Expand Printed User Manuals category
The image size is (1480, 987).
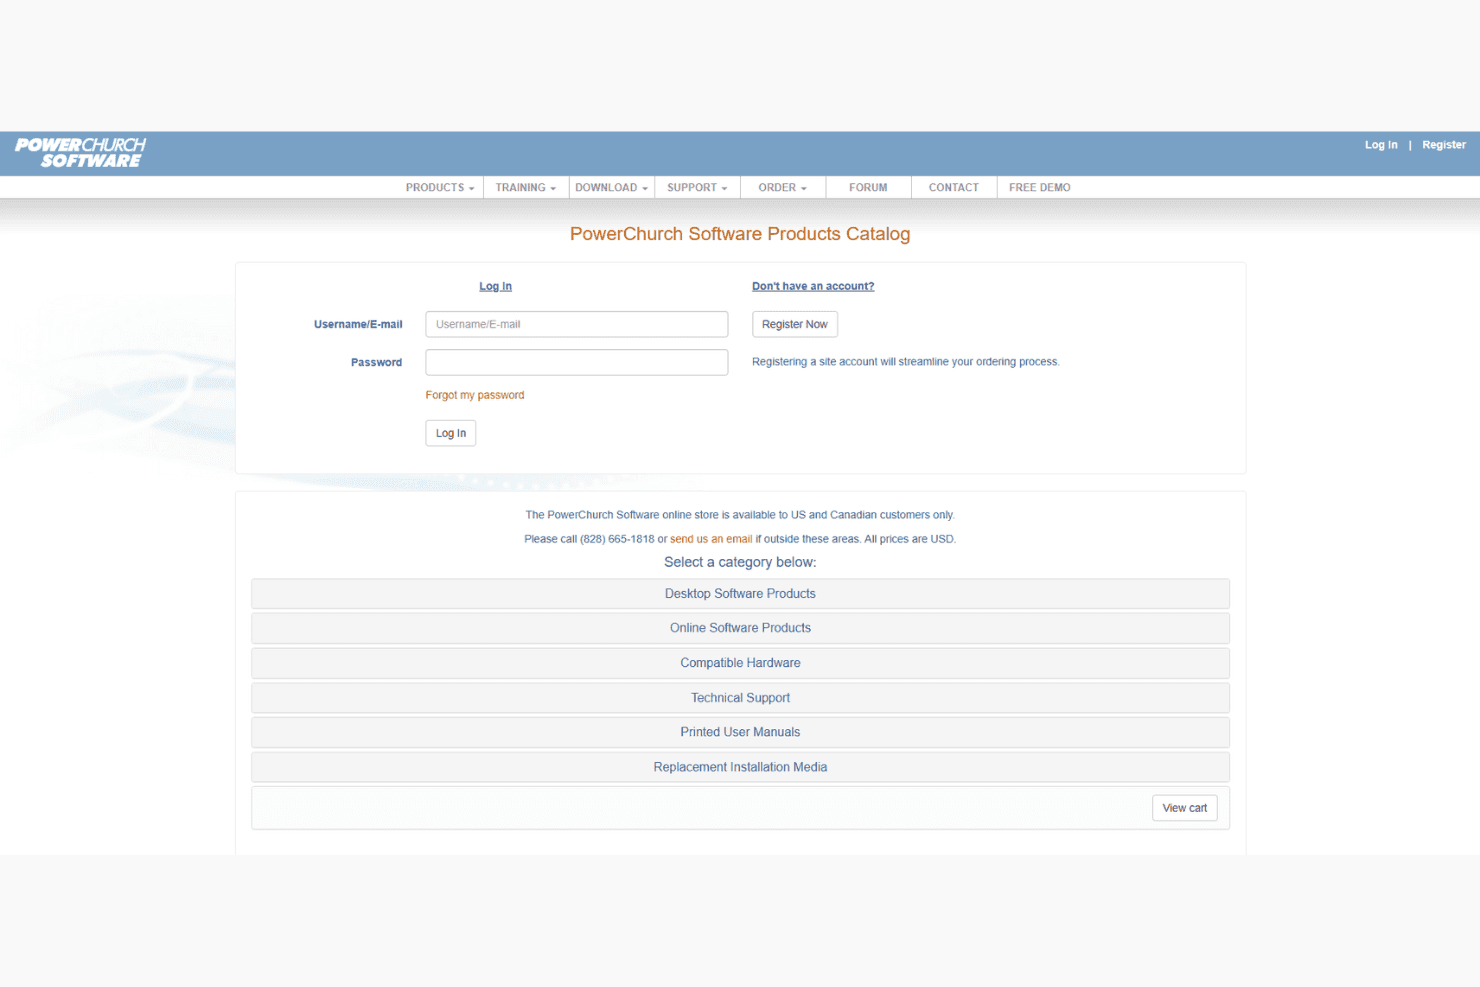[x=740, y=732]
